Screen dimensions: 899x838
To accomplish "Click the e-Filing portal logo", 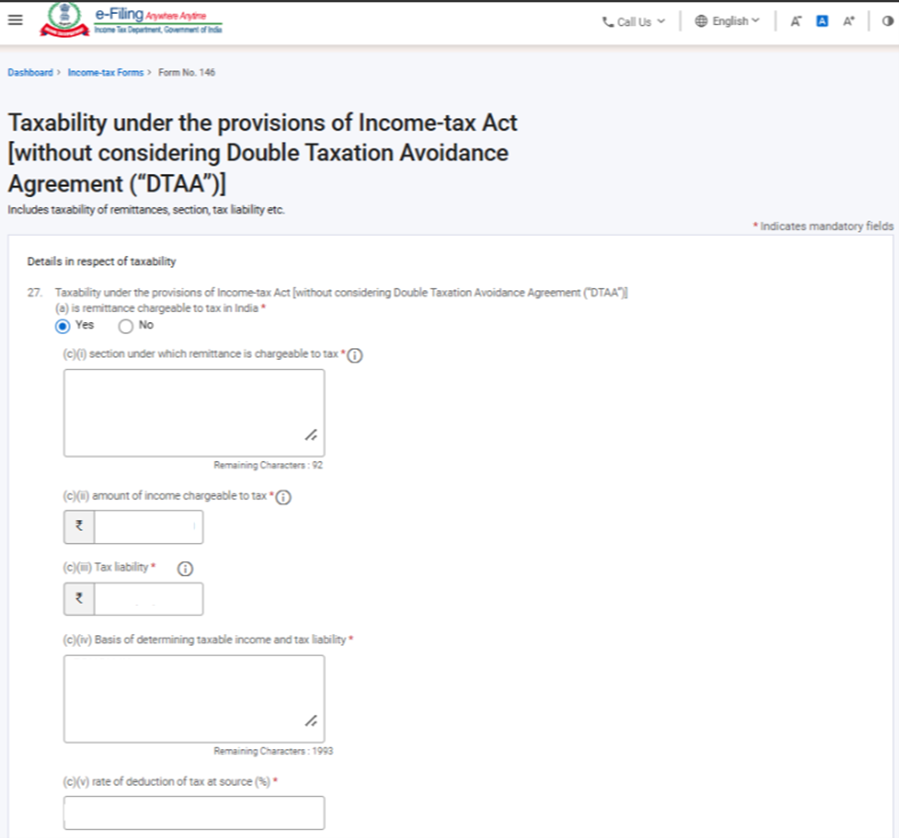I will pos(131,21).
